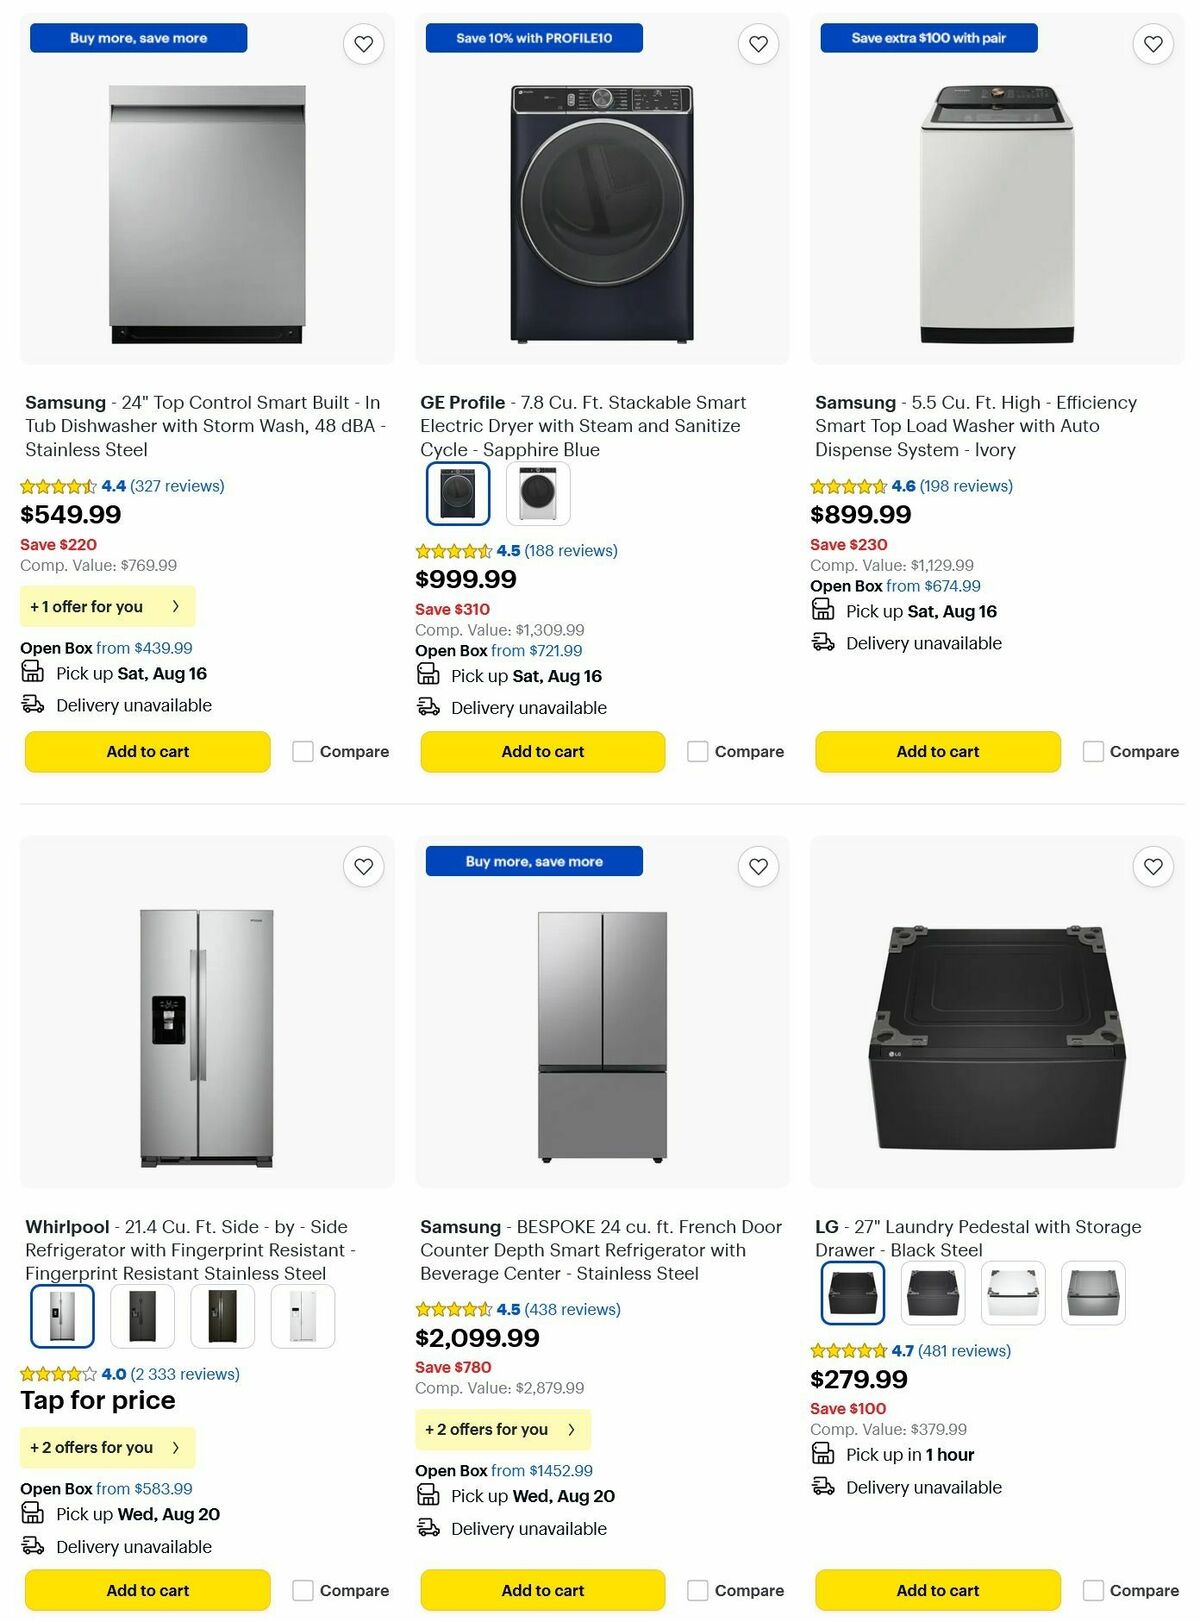Select the white Whirlpool refrigerator thumbnail variant
Viewport: 1200px width, 1622px height.
tap(302, 1316)
